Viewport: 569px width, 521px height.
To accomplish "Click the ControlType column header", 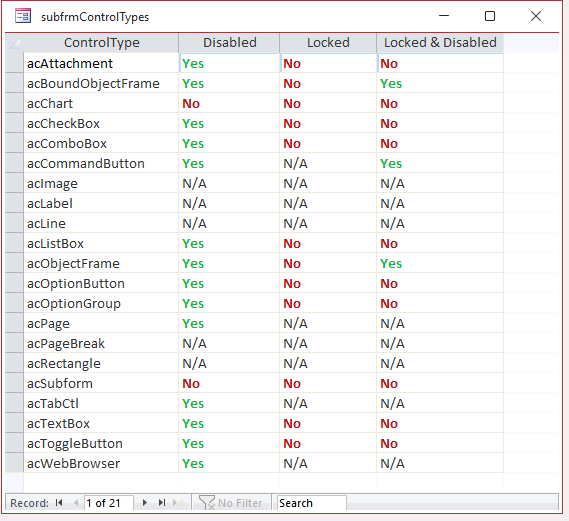I will coord(101,43).
